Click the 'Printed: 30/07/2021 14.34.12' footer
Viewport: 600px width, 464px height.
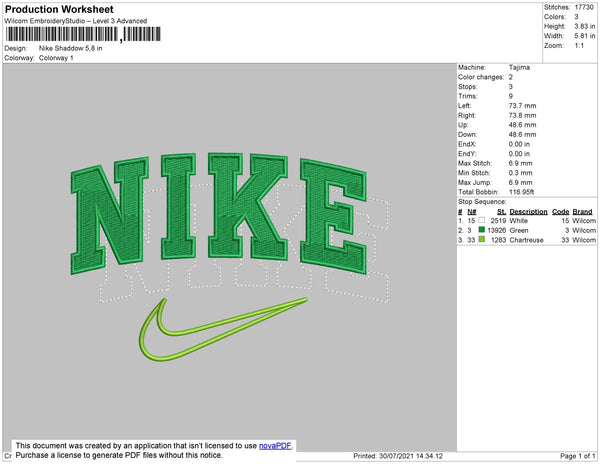click(398, 456)
